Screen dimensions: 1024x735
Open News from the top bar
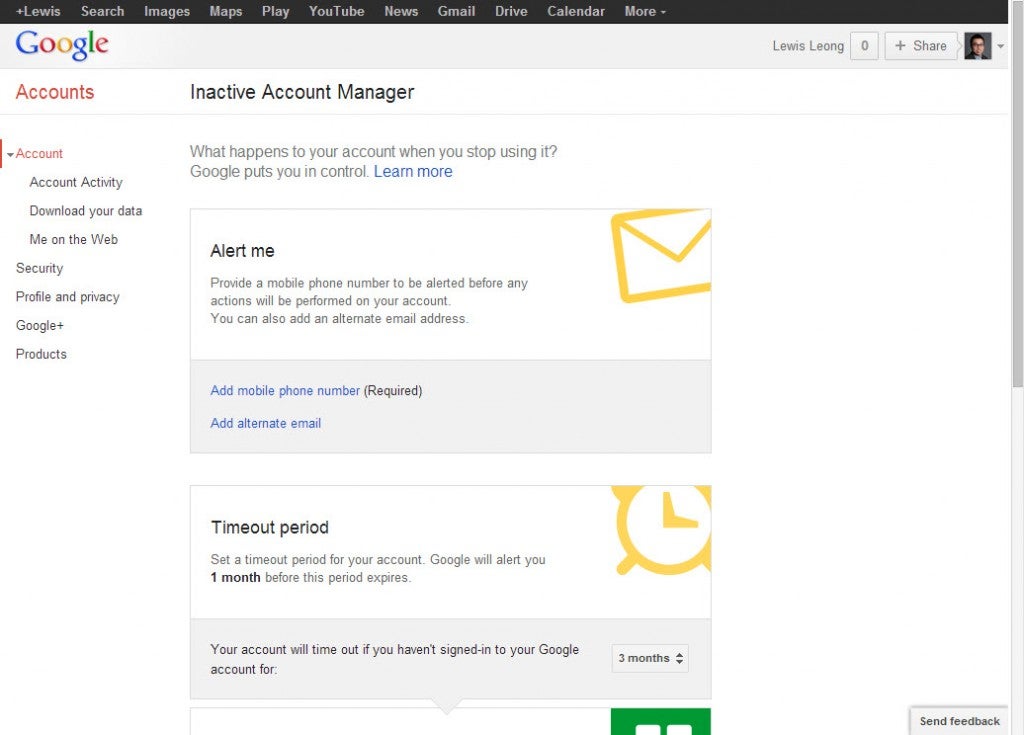401,11
